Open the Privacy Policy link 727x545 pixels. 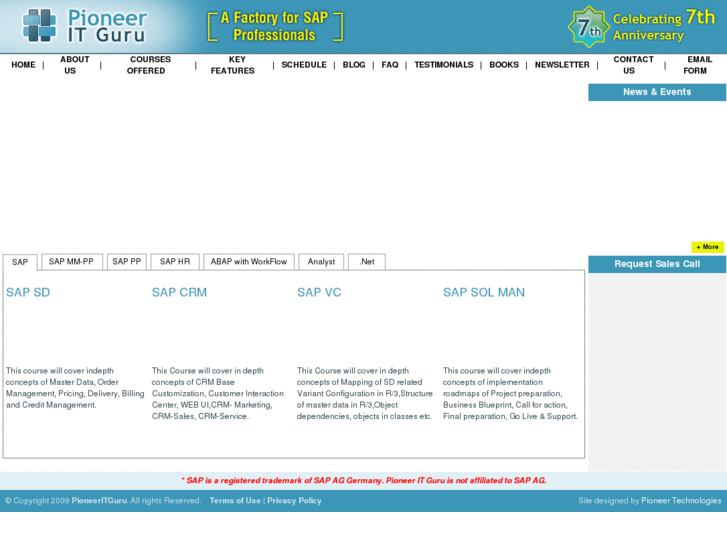294,501
